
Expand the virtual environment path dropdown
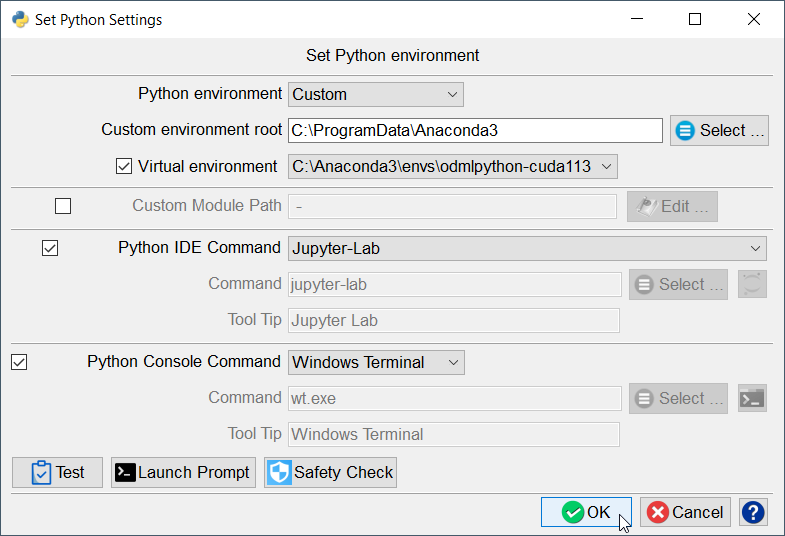click(x=452, y=166)
